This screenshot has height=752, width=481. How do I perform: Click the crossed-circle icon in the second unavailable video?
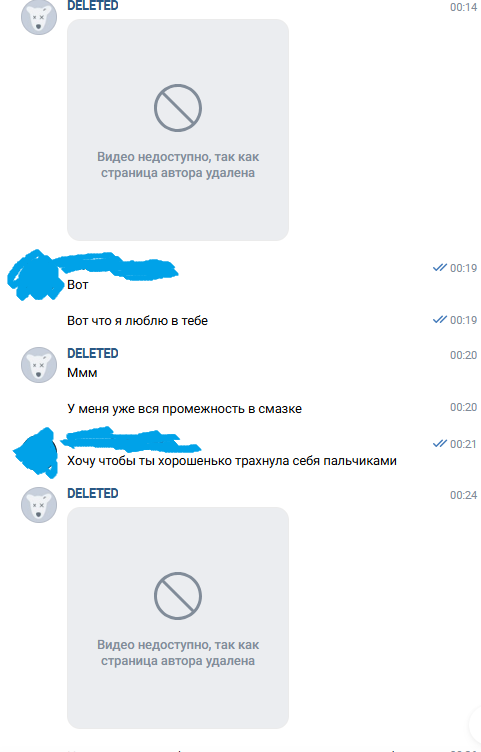tap(178, 596)
